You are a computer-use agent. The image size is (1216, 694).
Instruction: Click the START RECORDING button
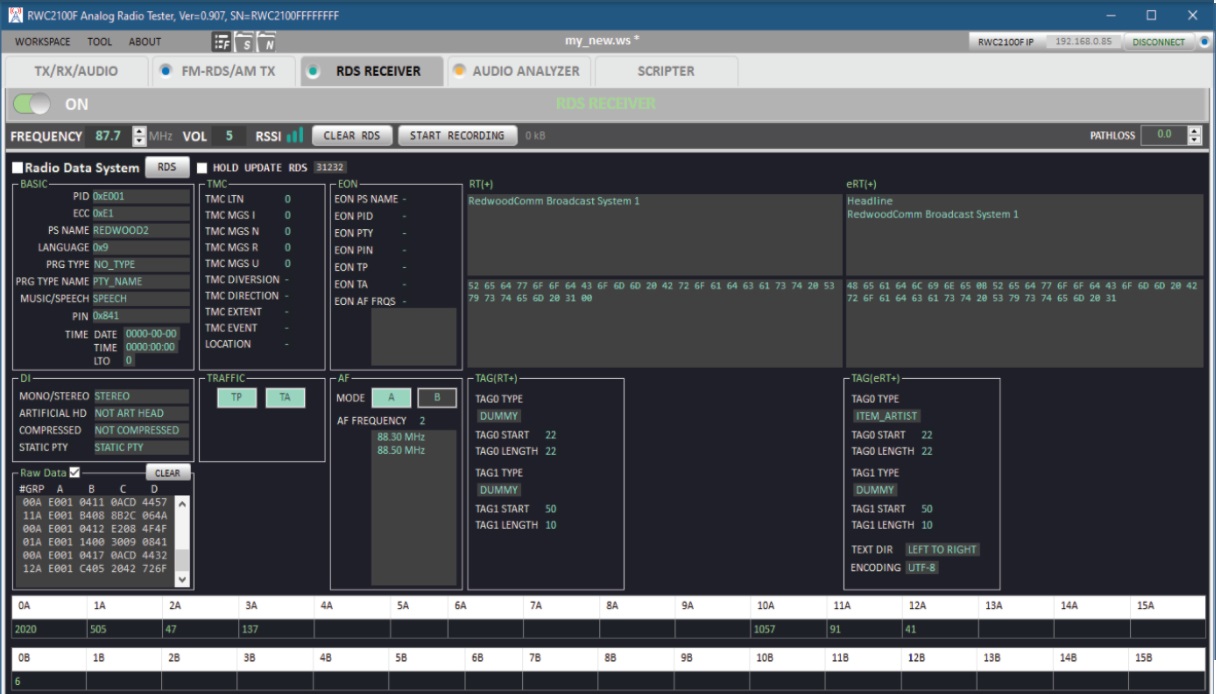click(457, 136)
